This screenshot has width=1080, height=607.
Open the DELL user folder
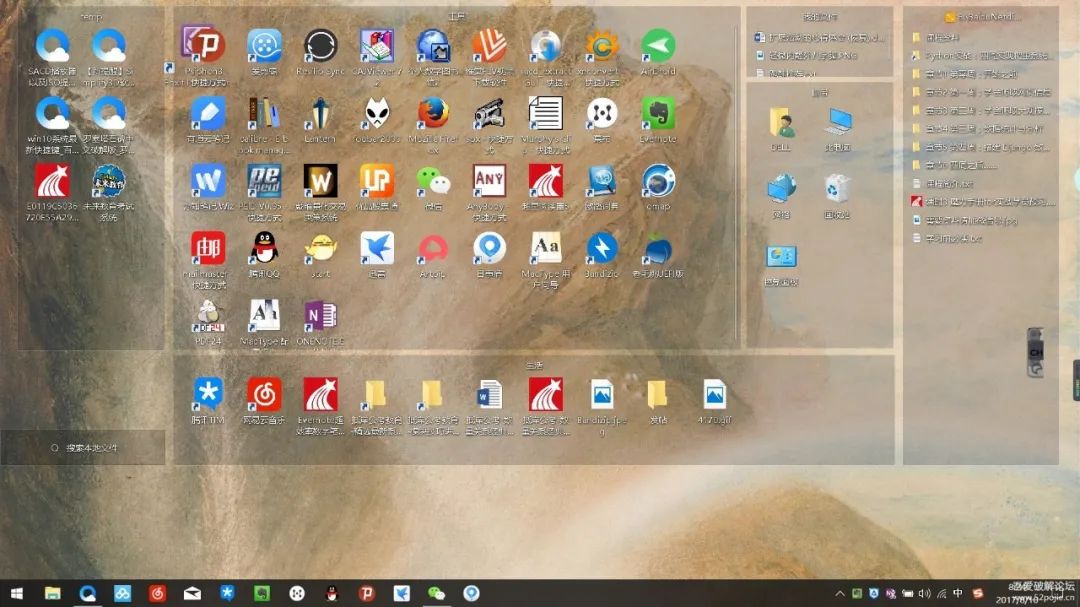click(781, 123)
